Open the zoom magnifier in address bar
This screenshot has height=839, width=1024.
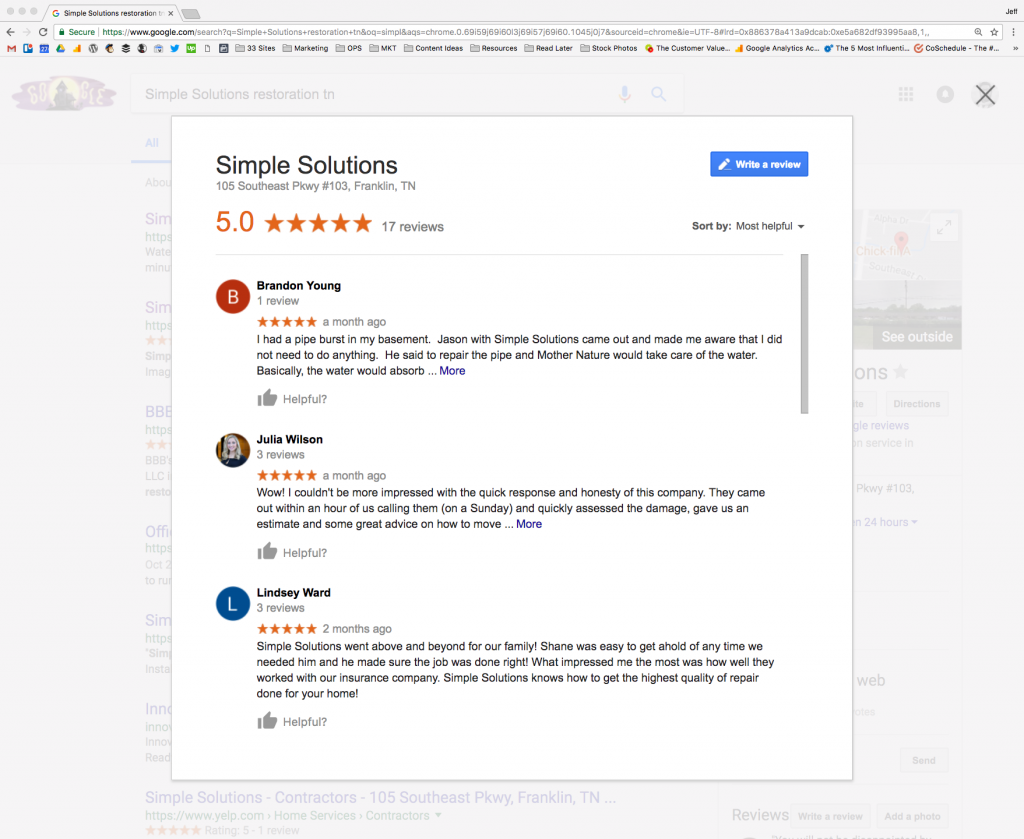tap(978, 32)
